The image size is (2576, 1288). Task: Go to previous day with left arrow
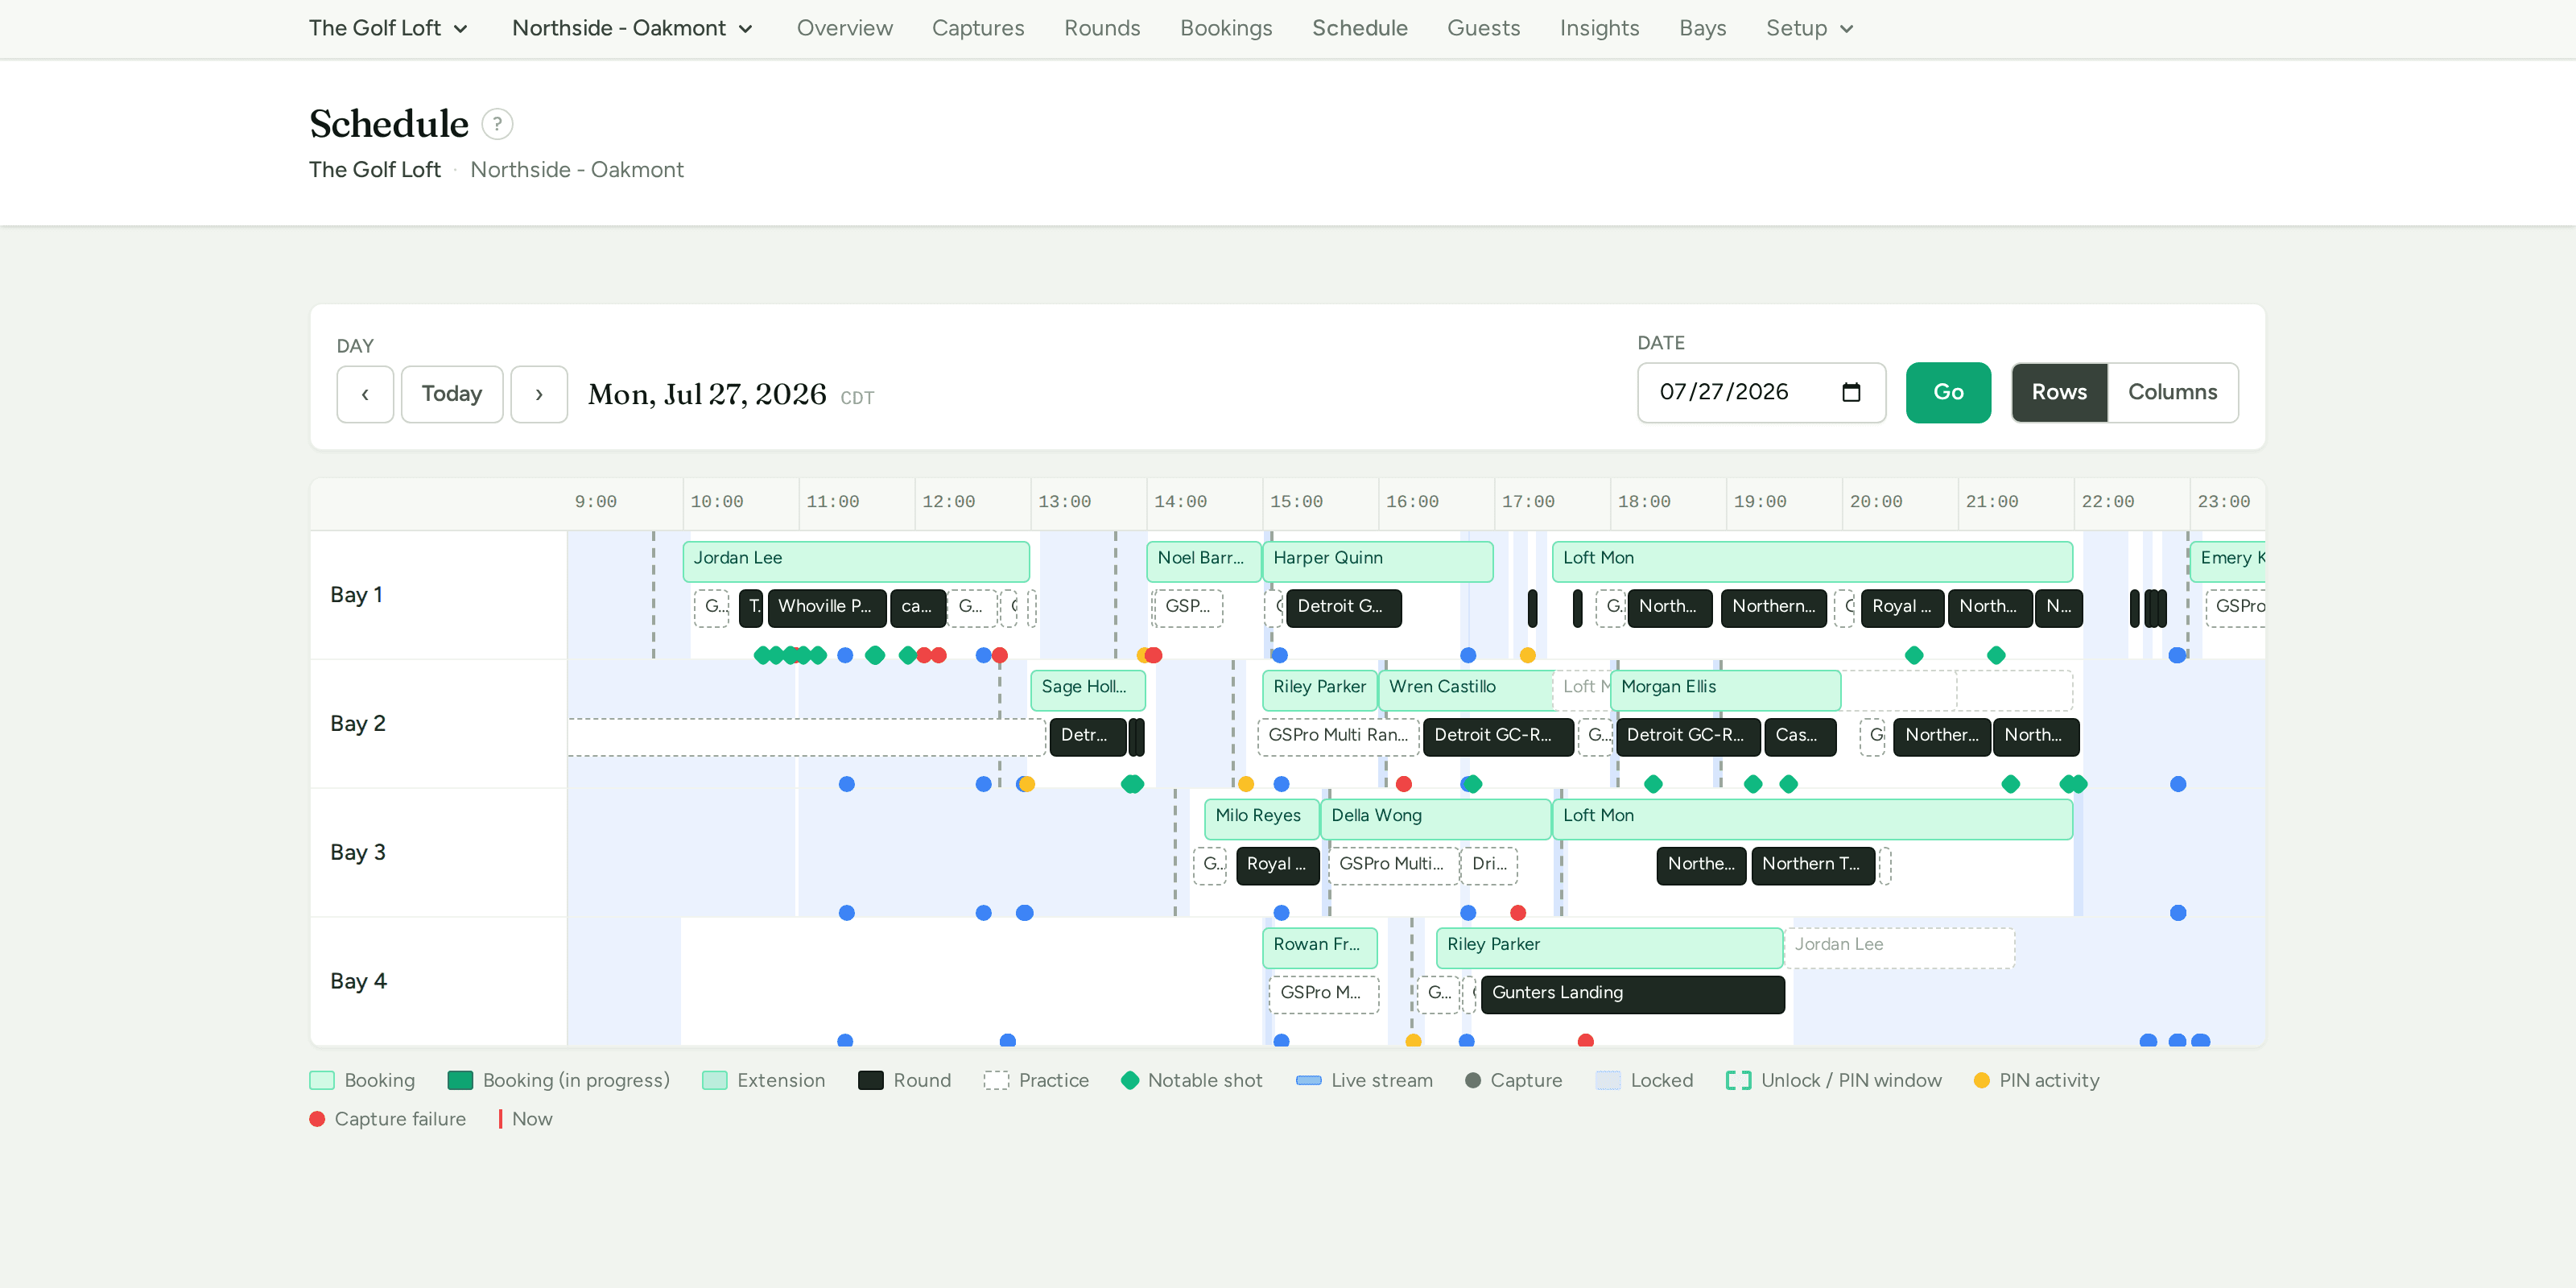coord(365,394)
